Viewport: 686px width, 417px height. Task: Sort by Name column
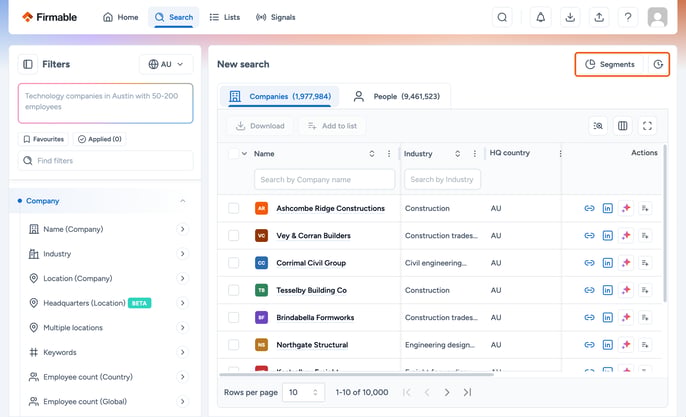[x=371, y=154]
